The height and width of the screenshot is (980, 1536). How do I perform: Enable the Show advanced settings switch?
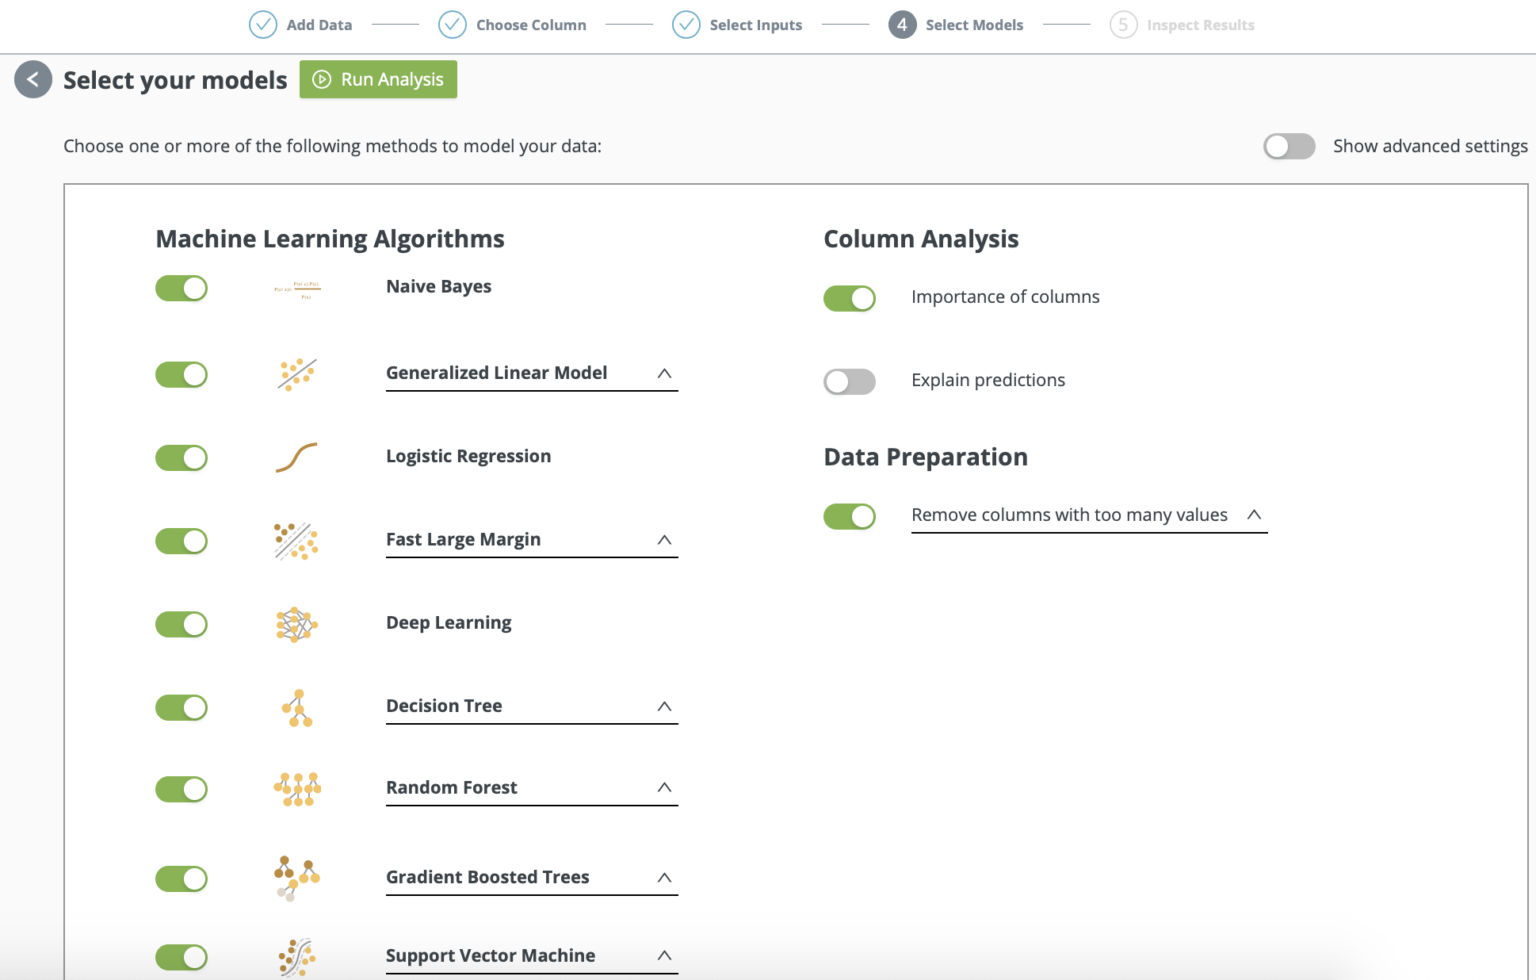coord(1289,146)
